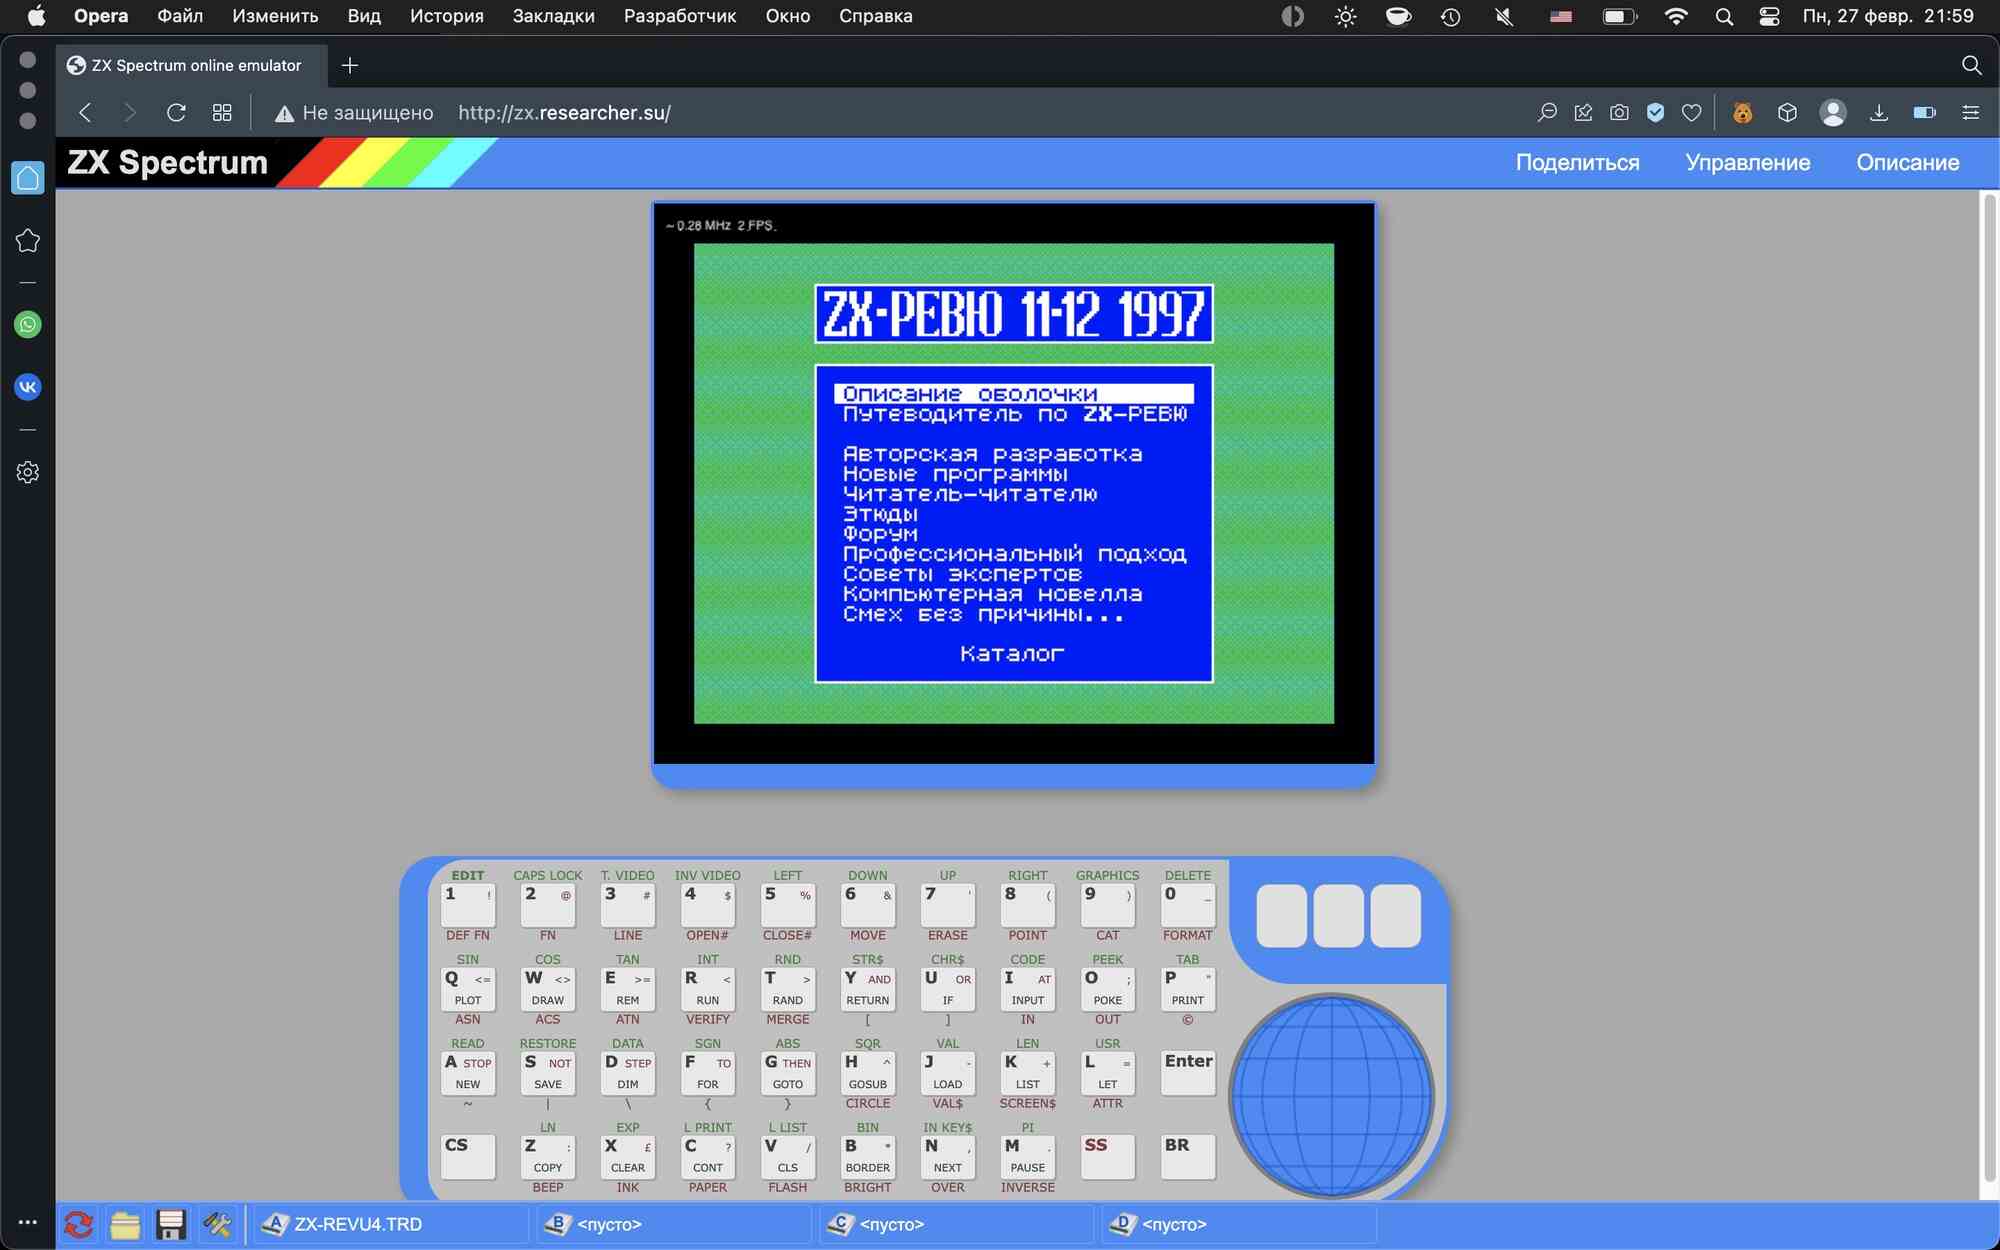Open the macOS Control Center icon
Screen dimensions: 2000x1250
click(1769, 16)
